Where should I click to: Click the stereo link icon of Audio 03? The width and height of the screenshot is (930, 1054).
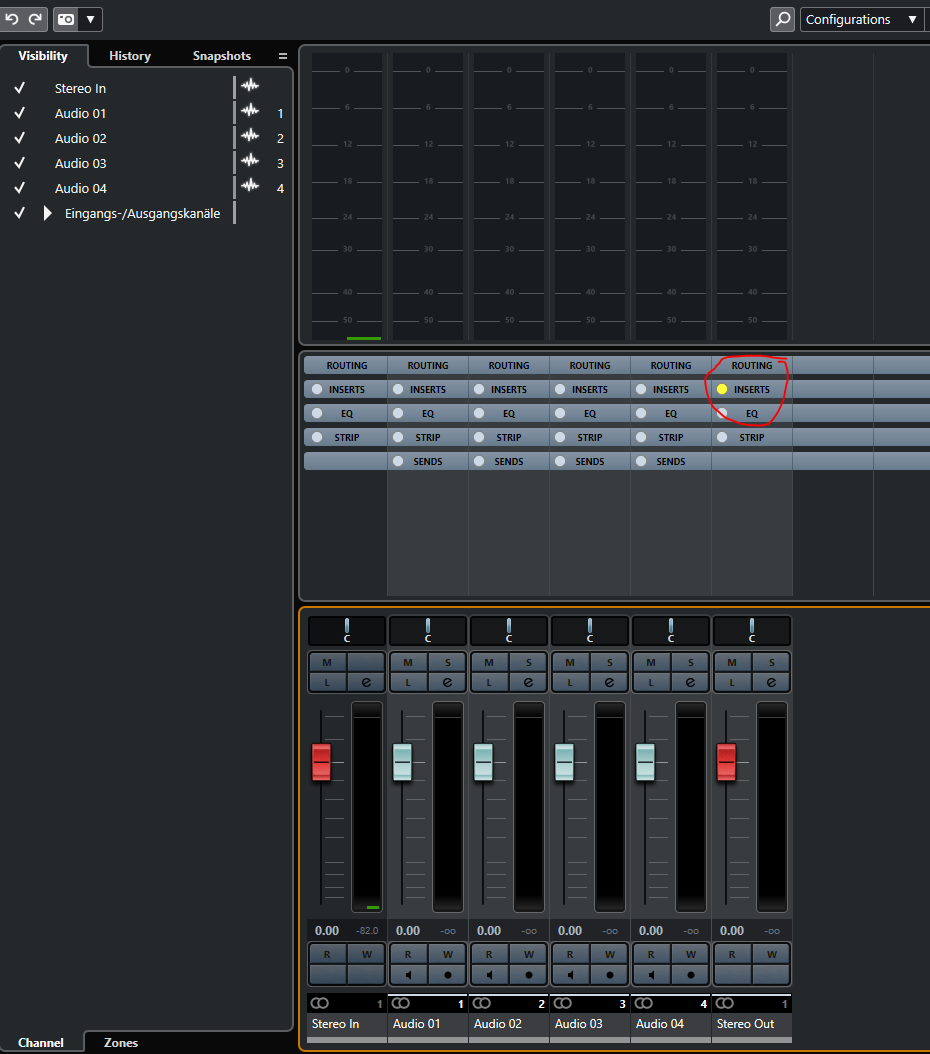point(562,1003)
